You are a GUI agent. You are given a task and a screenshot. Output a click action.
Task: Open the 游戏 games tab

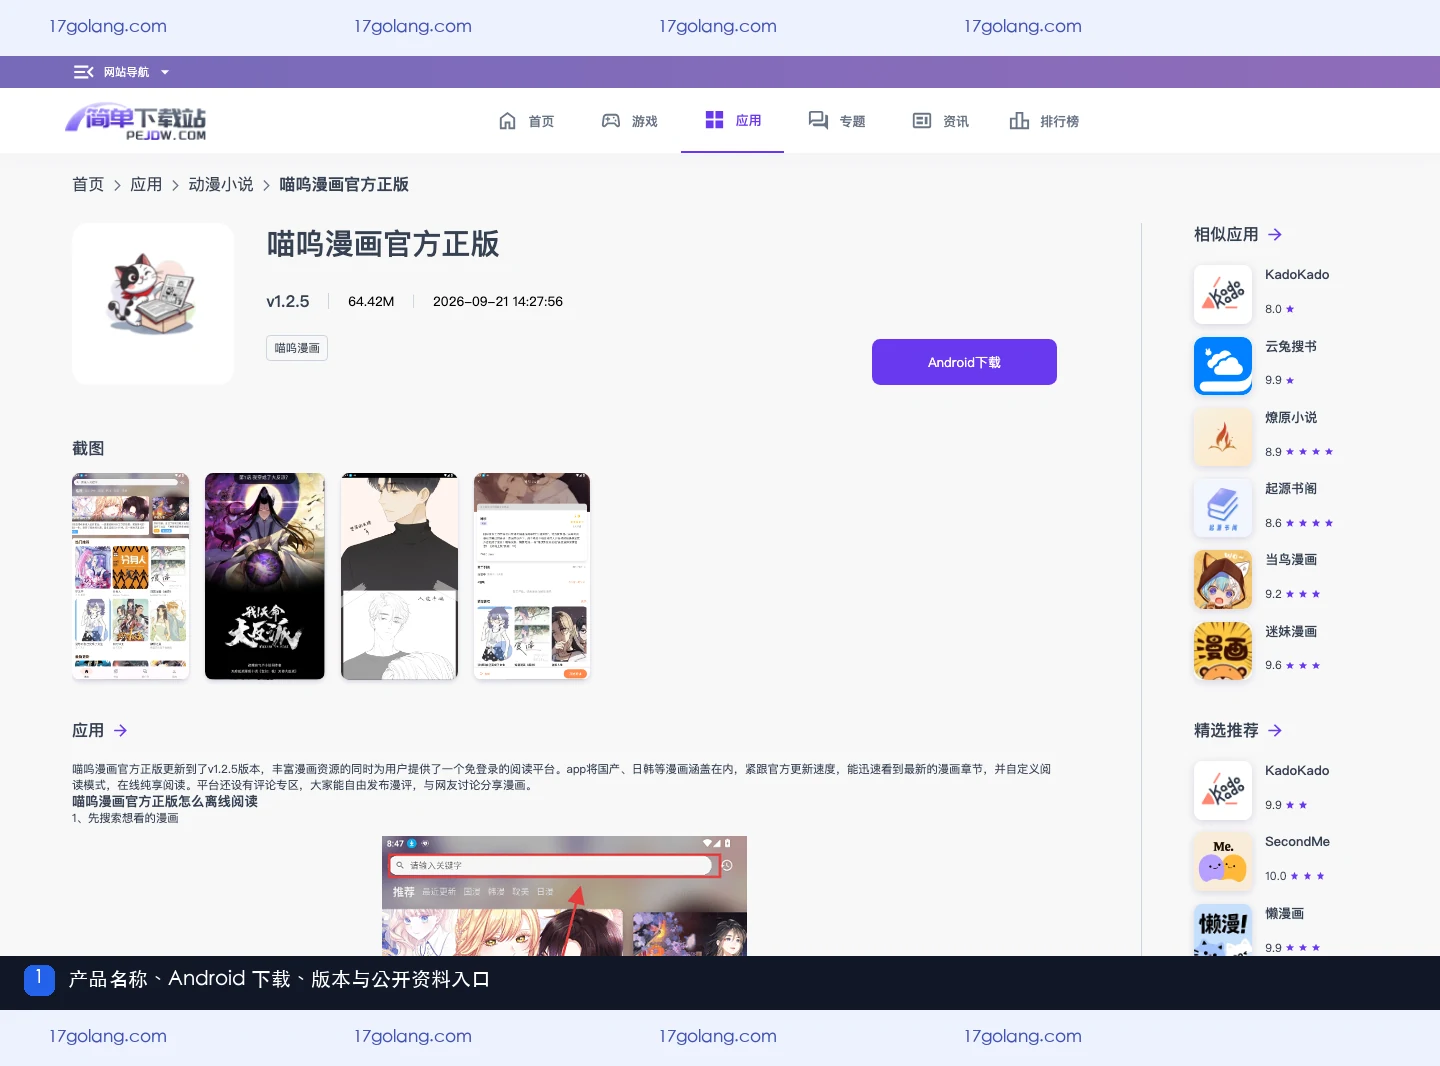click(629, 121)
